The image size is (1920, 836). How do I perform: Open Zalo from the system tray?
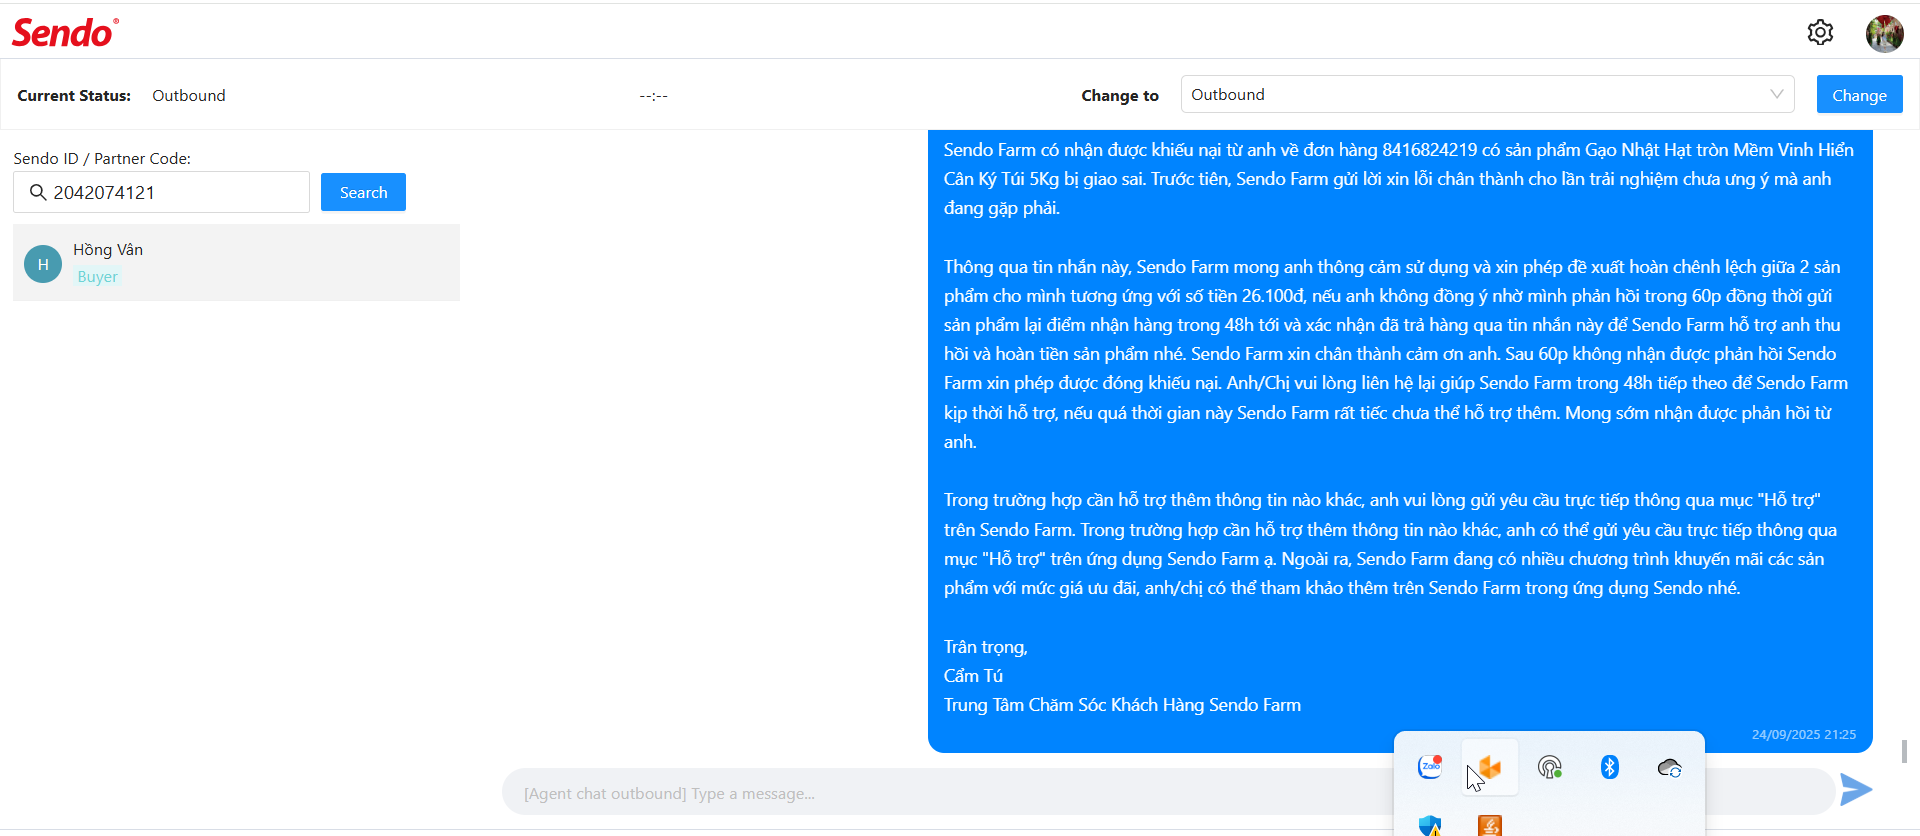(x=1430, y=767)
